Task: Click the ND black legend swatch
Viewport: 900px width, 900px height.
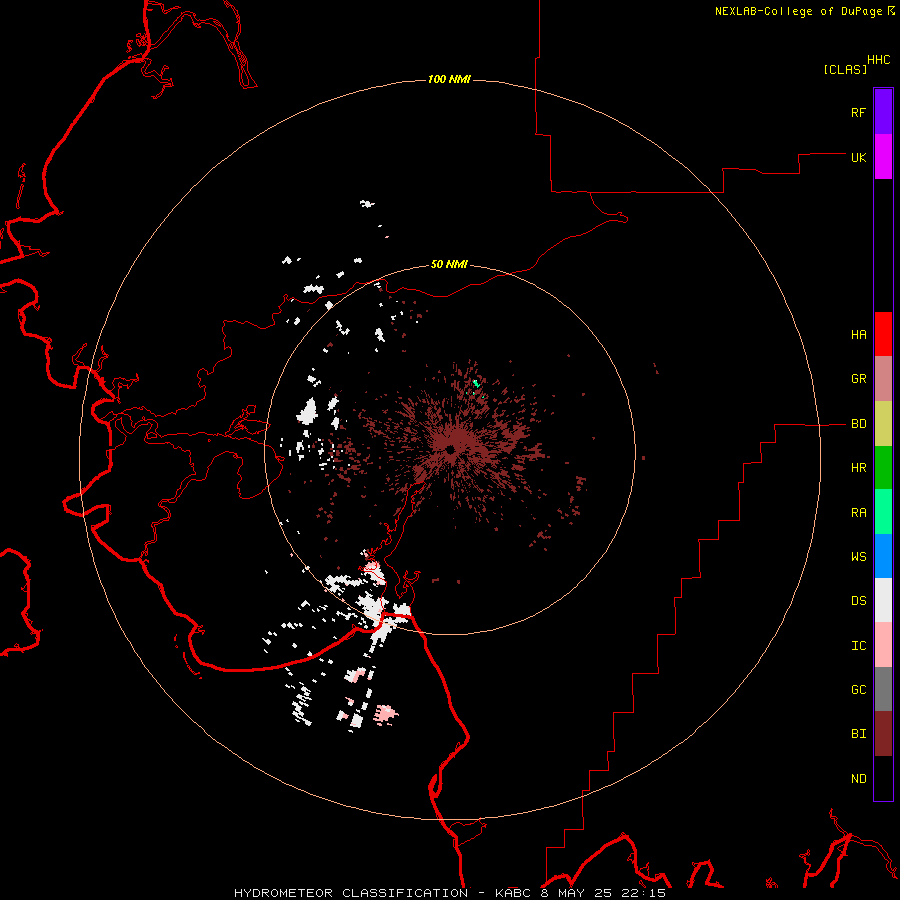Action: 883,778
